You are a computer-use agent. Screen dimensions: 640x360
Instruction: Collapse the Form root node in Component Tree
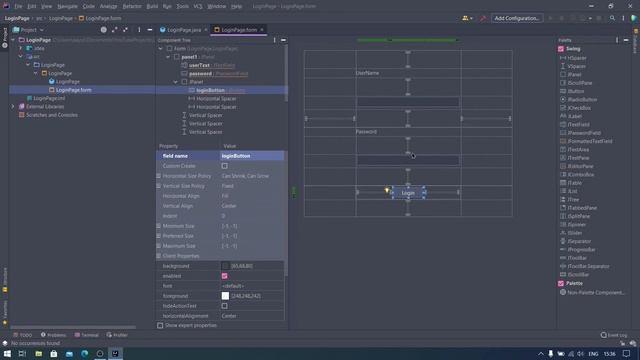point(160,48)
